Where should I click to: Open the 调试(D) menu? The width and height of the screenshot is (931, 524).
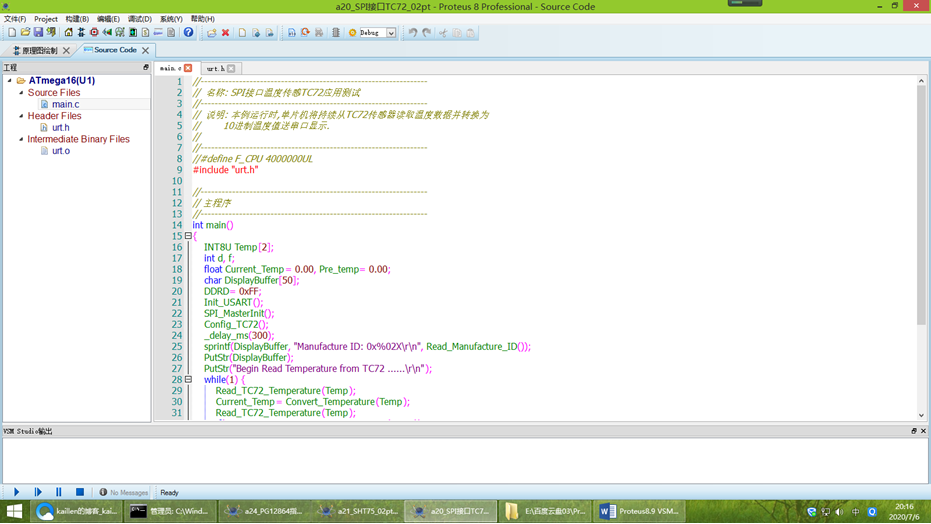[x=140, y=19]
